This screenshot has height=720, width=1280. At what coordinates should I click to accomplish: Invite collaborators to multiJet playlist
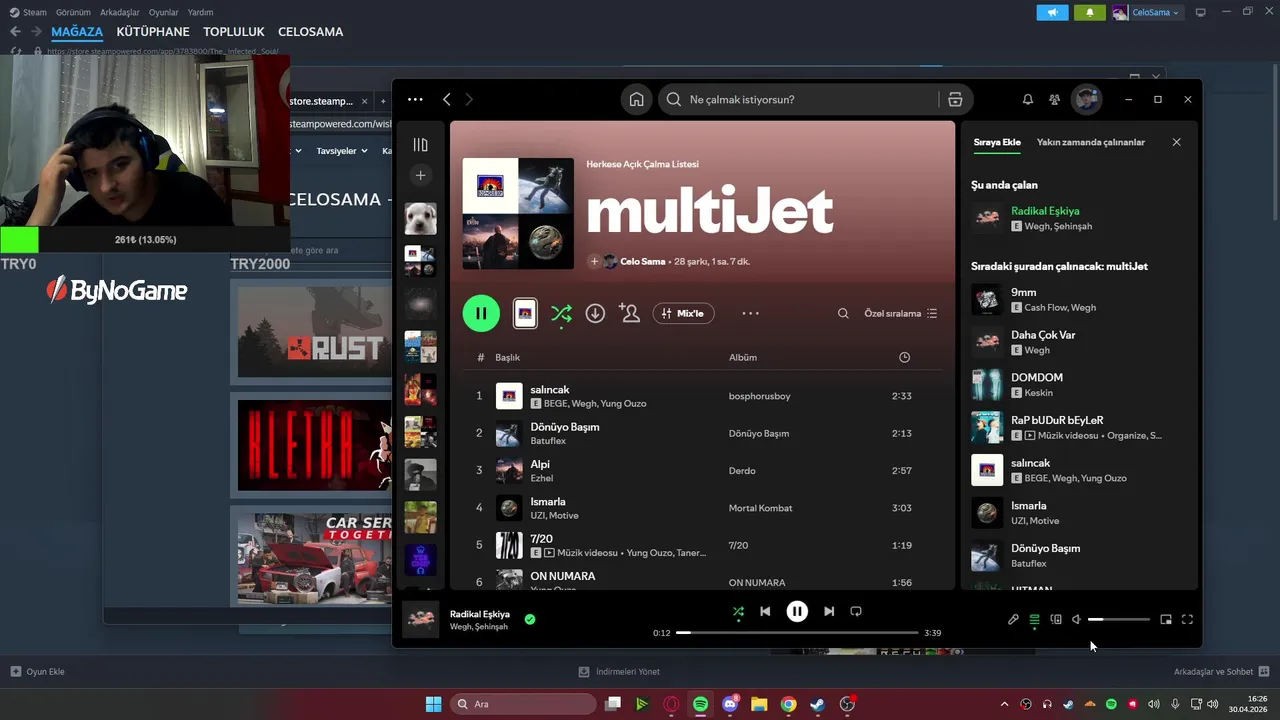(629, 313)
